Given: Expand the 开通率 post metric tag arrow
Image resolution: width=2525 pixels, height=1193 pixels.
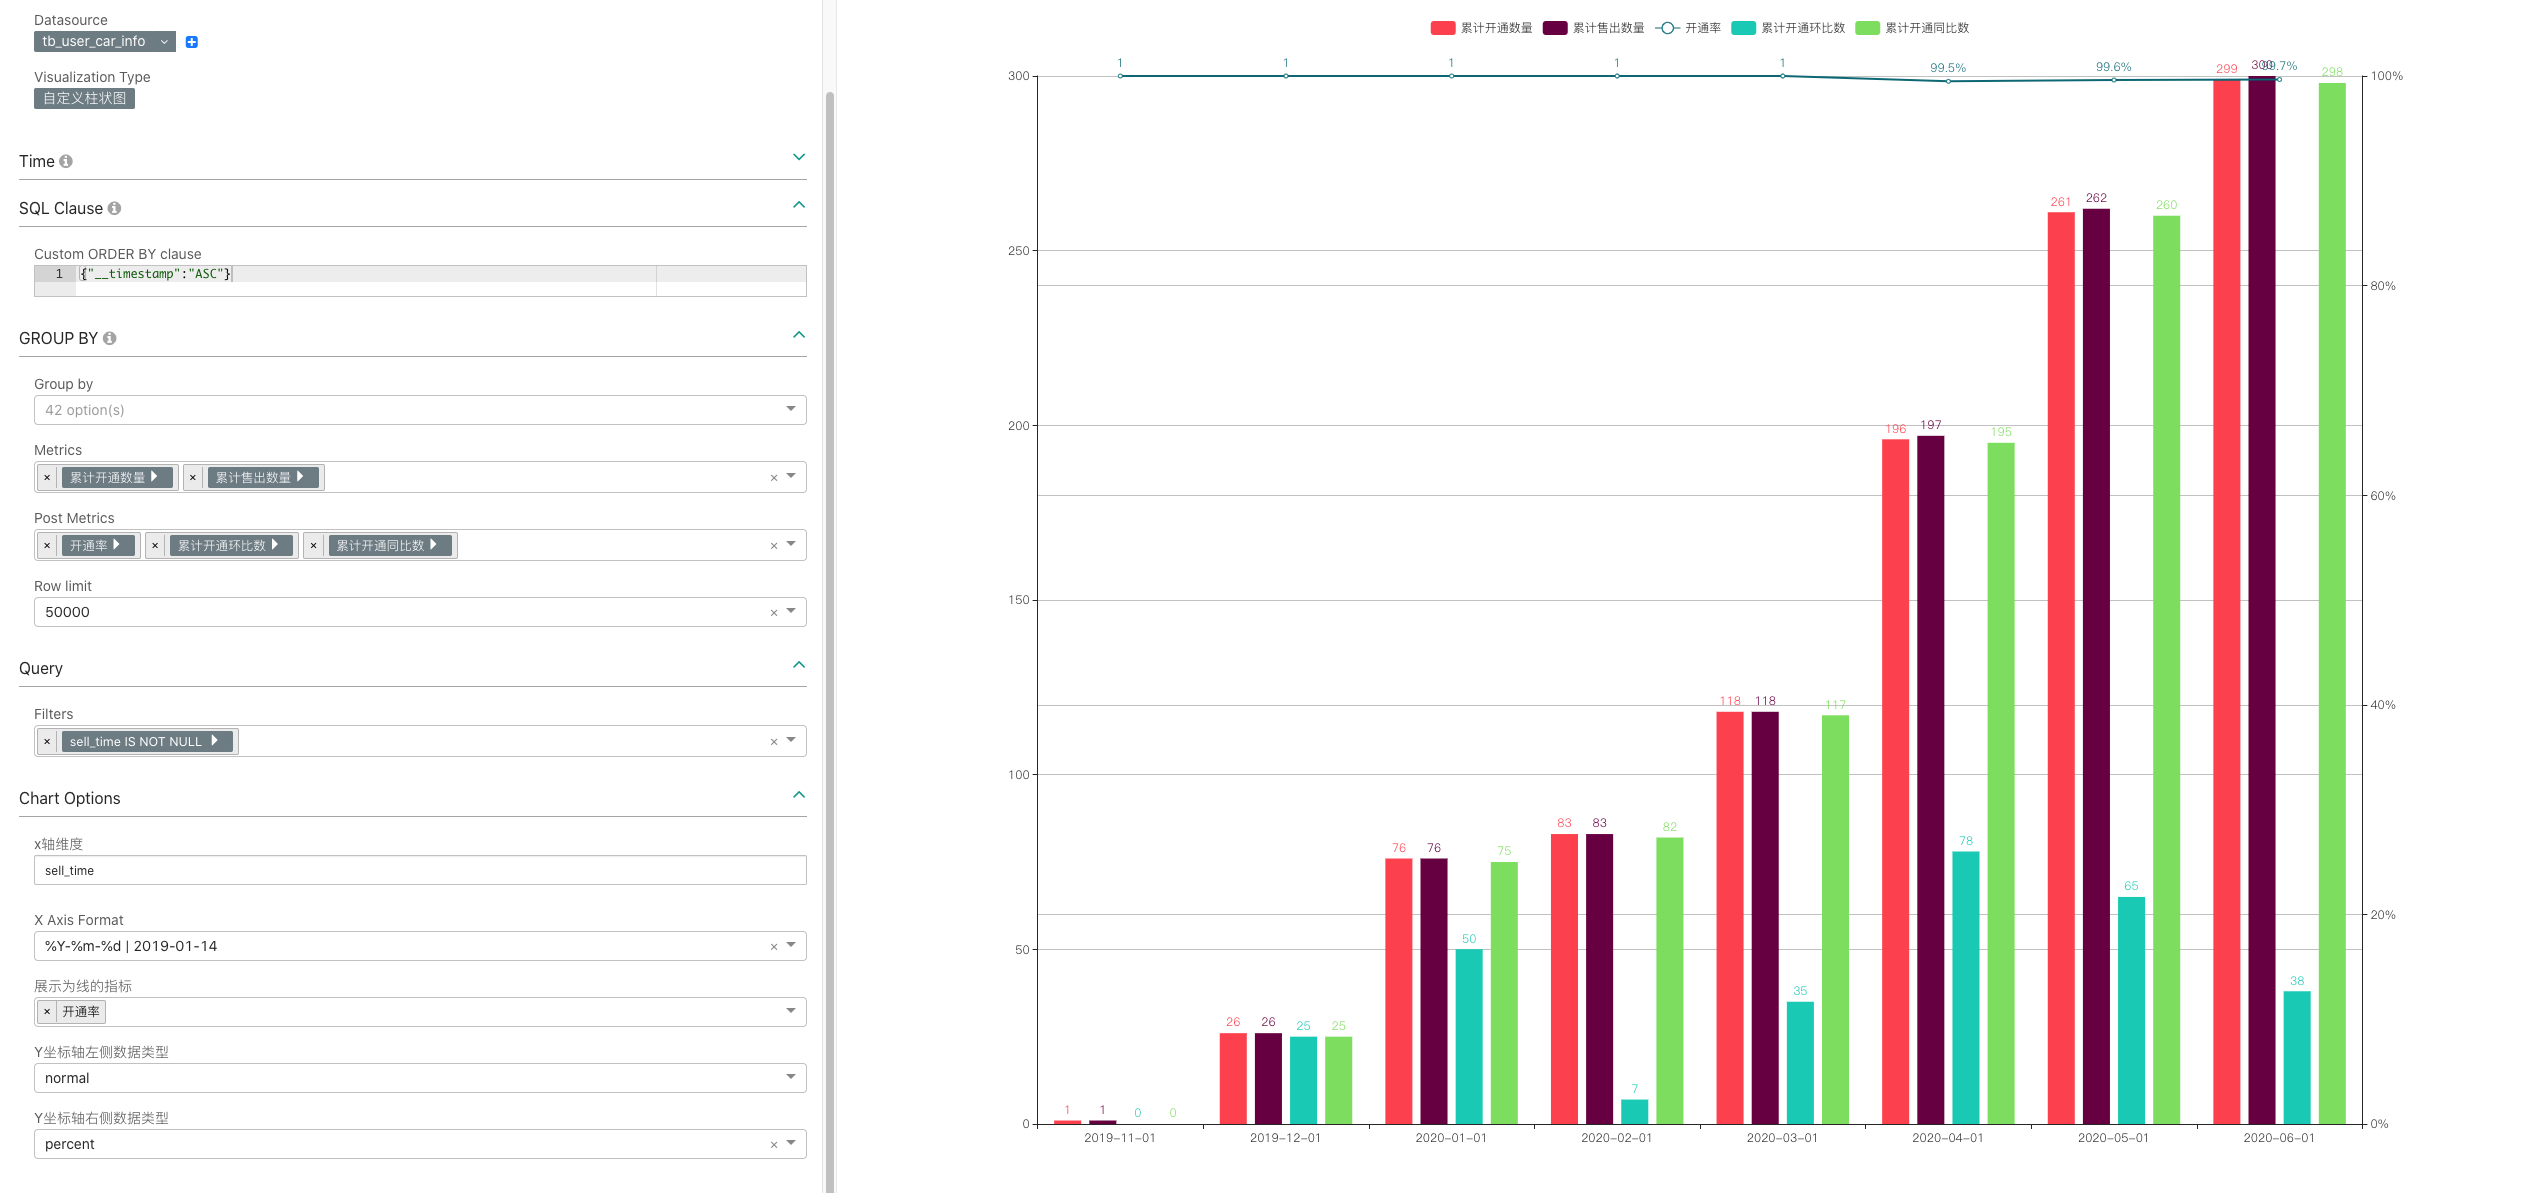Looking at the screenshot, I should [x=116, y=545].
